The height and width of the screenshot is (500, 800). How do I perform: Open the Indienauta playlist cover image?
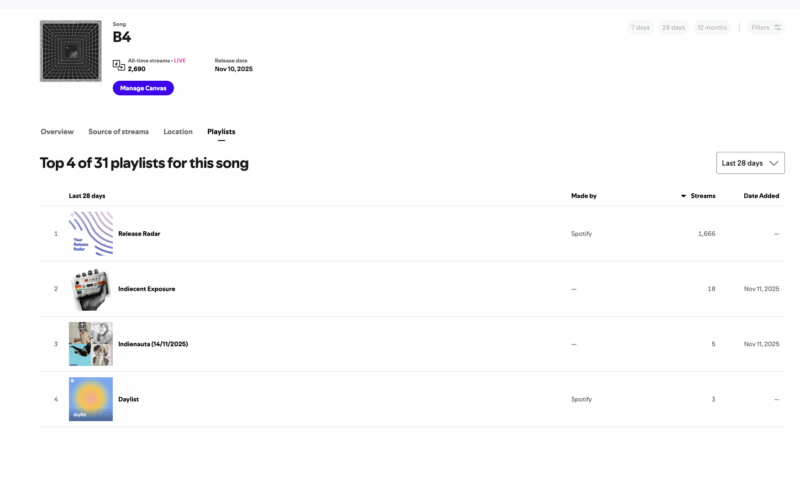coord(90,344)
